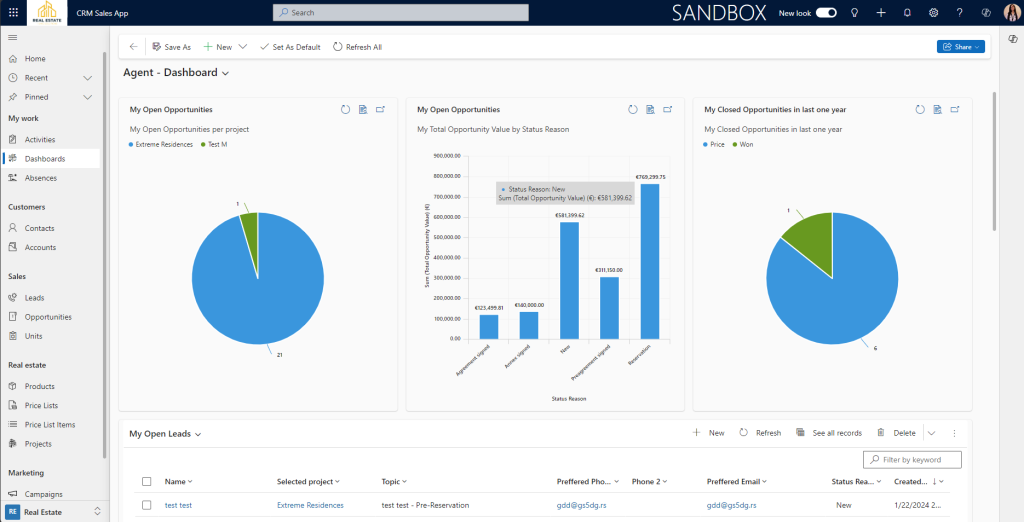Click the app launcher waffle icon

[13, 13]
